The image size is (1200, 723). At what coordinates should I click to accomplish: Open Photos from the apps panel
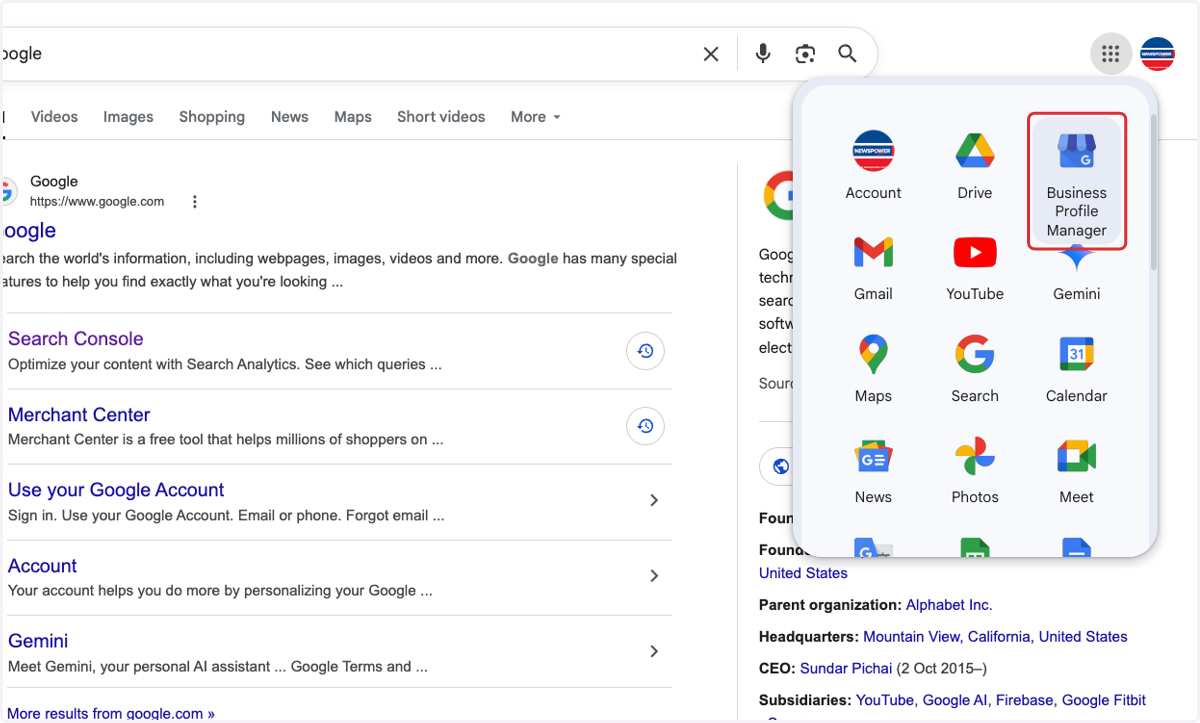(975, 471)
